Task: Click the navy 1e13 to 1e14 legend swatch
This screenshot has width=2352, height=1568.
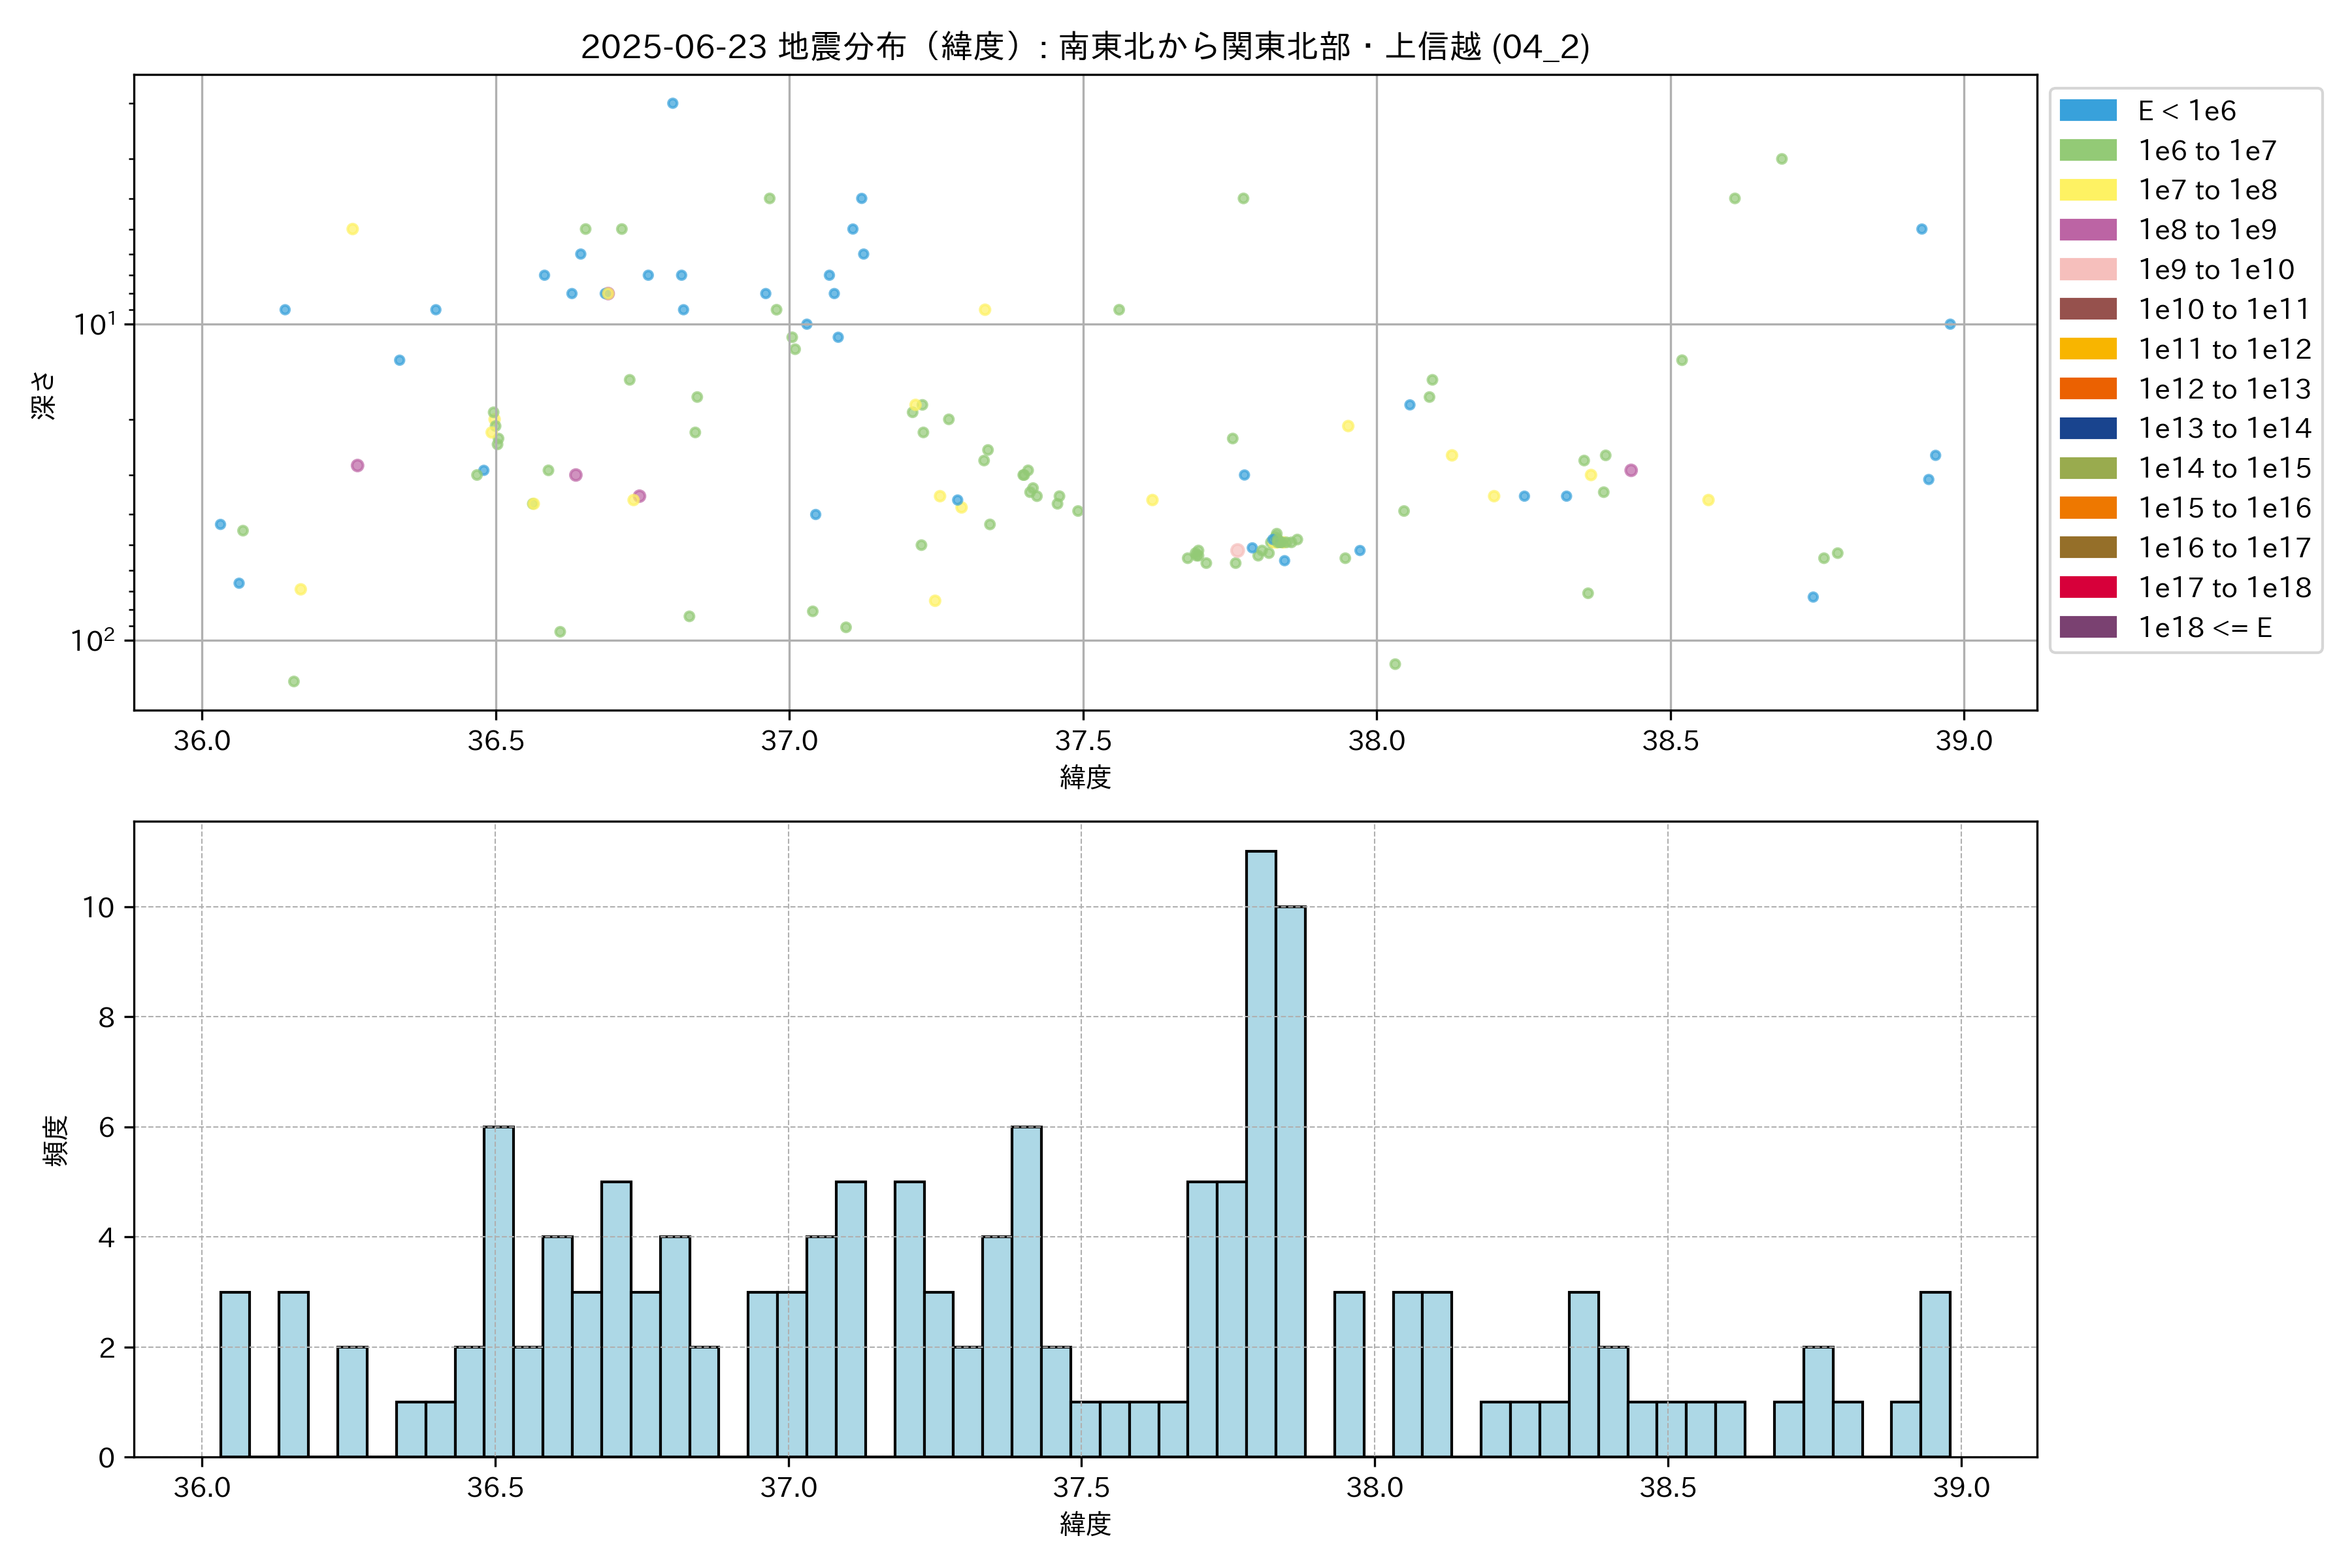Action: (x=2088, y=429)
